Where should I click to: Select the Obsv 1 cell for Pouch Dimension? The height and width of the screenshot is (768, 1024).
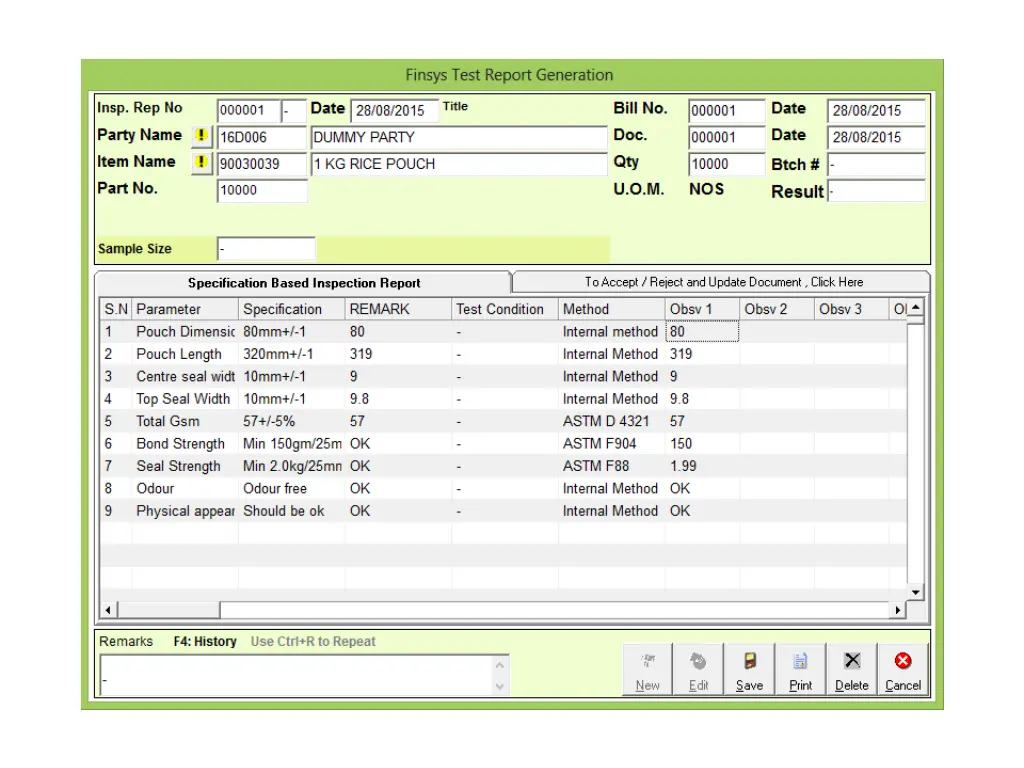703,332
